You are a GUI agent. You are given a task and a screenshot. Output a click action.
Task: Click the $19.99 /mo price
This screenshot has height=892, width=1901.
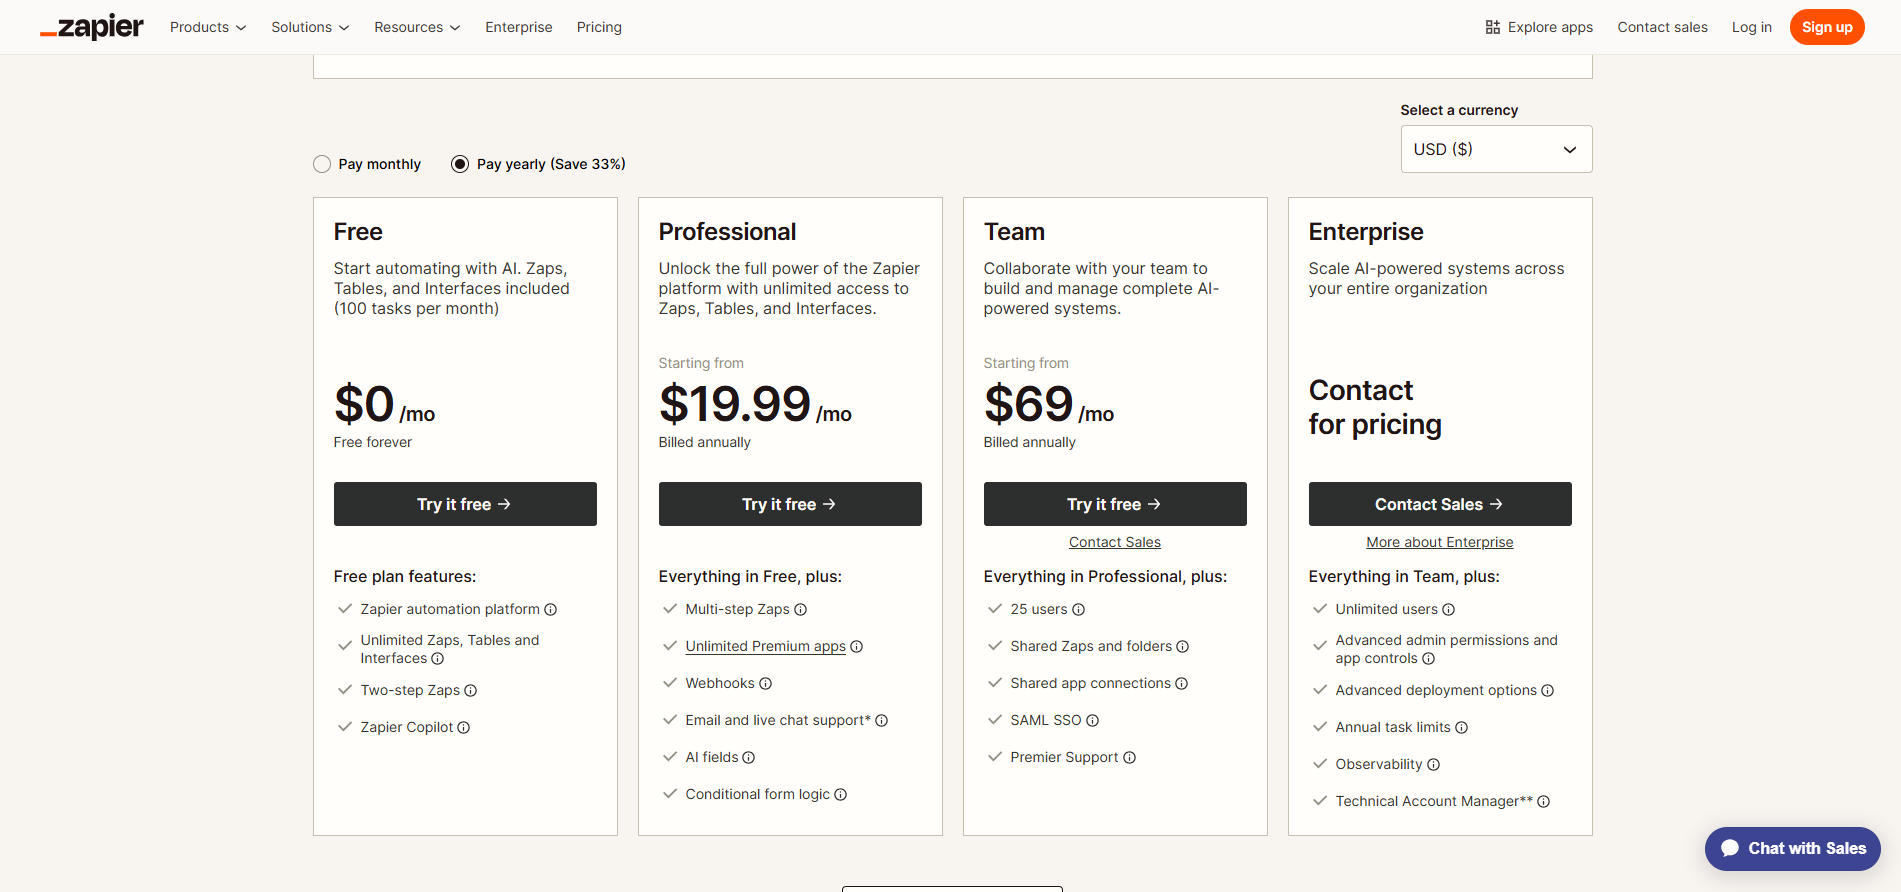point(755,404)
